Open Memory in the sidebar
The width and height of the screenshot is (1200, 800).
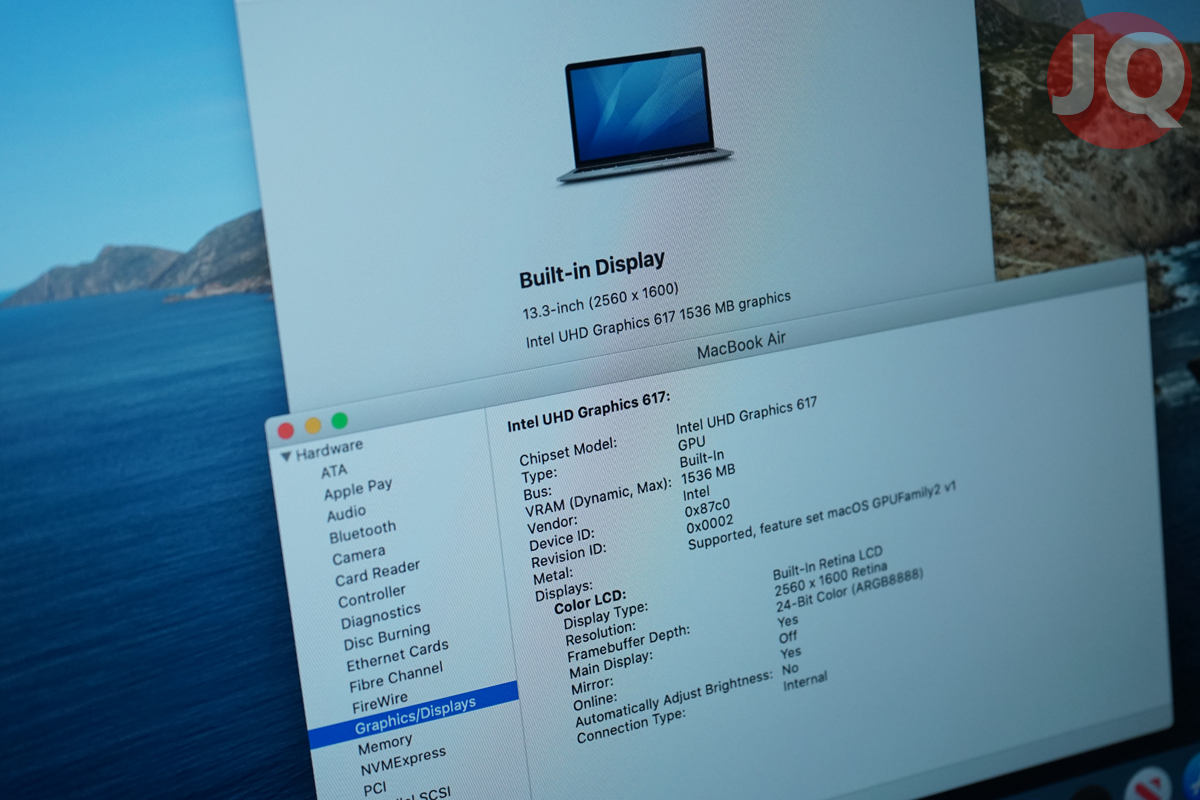[x=384, y=745]
